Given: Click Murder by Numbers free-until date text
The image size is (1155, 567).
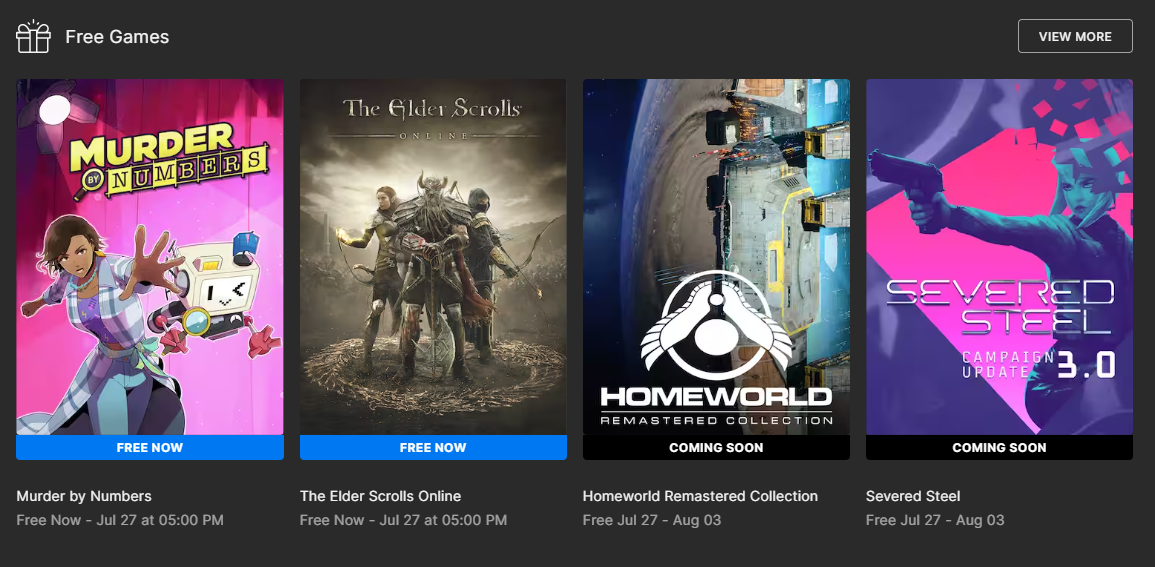Looking at the screenshot, I should pyautogui.click(x=119, y=520).
